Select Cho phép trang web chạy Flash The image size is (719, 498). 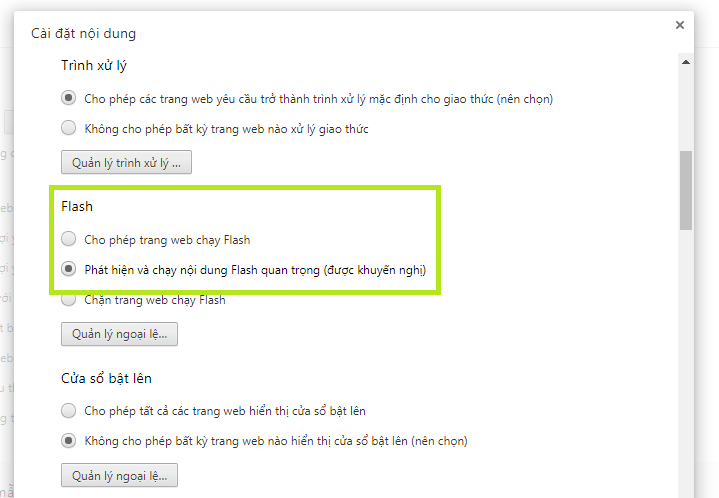pos(69,239)
